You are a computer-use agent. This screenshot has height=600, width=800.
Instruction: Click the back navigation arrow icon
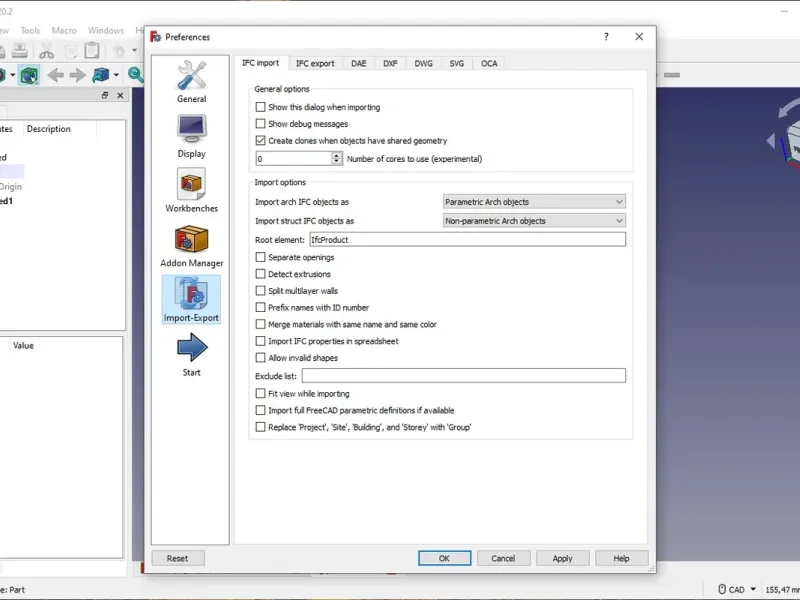point(55,76)
